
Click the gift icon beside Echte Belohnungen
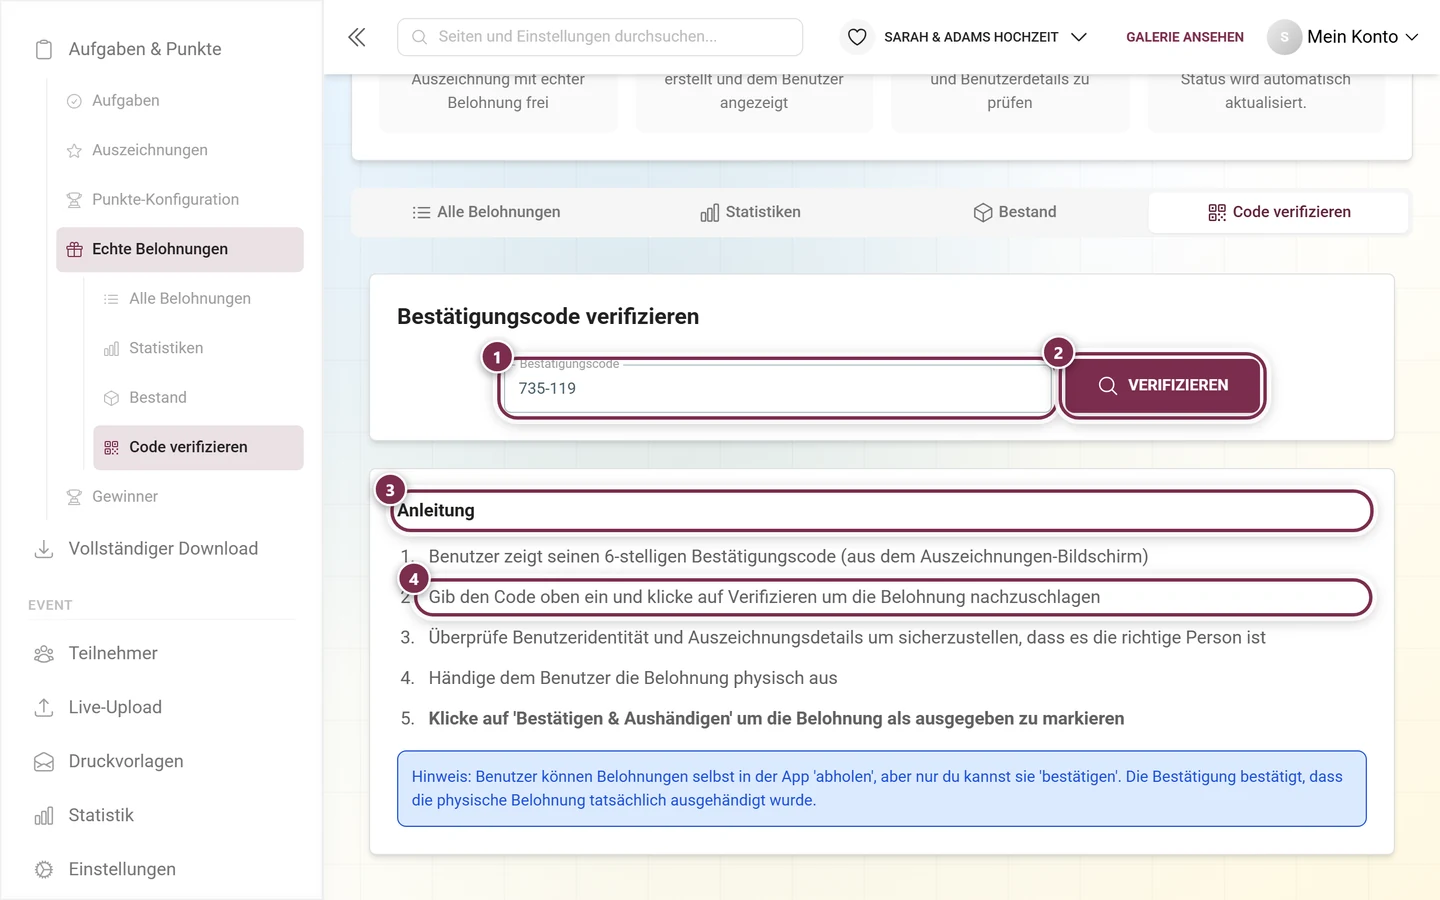tap(74, 249)
